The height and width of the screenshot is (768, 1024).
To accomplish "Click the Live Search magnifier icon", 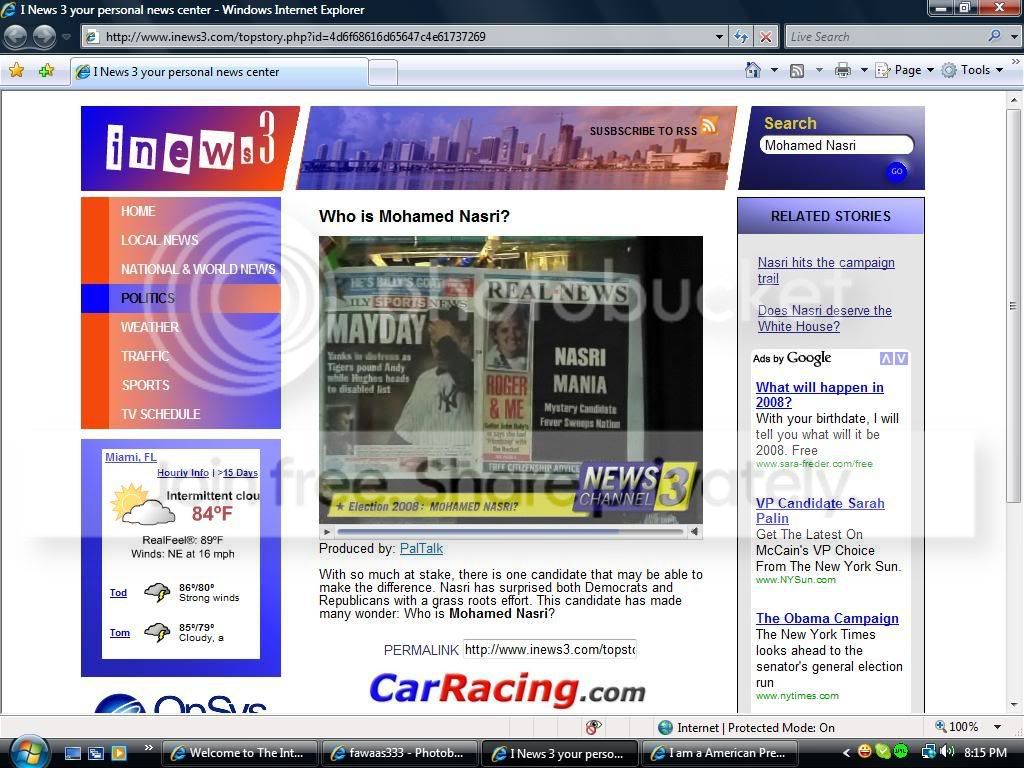I will tap(995, 36).
